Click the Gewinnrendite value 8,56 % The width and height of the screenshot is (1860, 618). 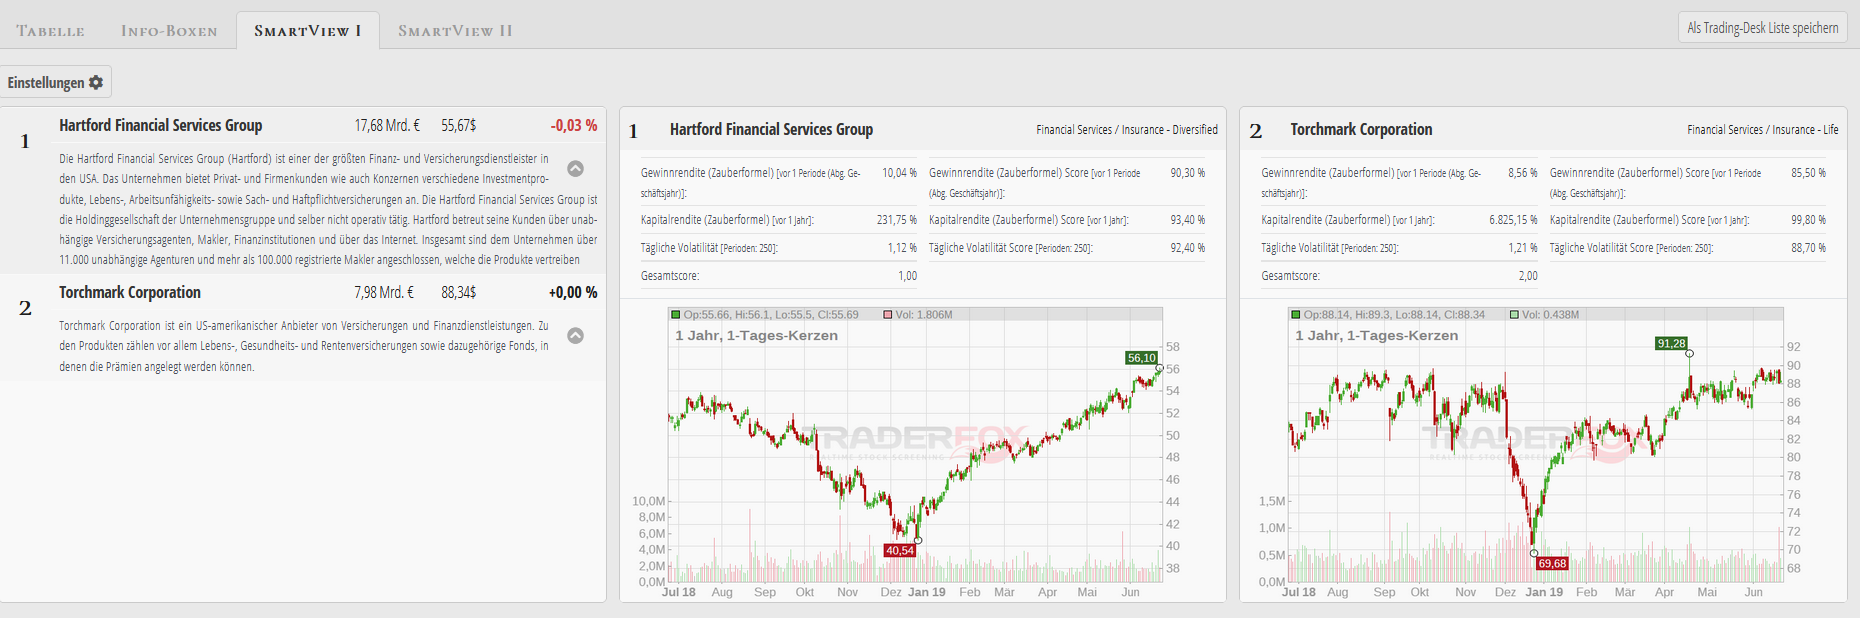click(1523, 173)
